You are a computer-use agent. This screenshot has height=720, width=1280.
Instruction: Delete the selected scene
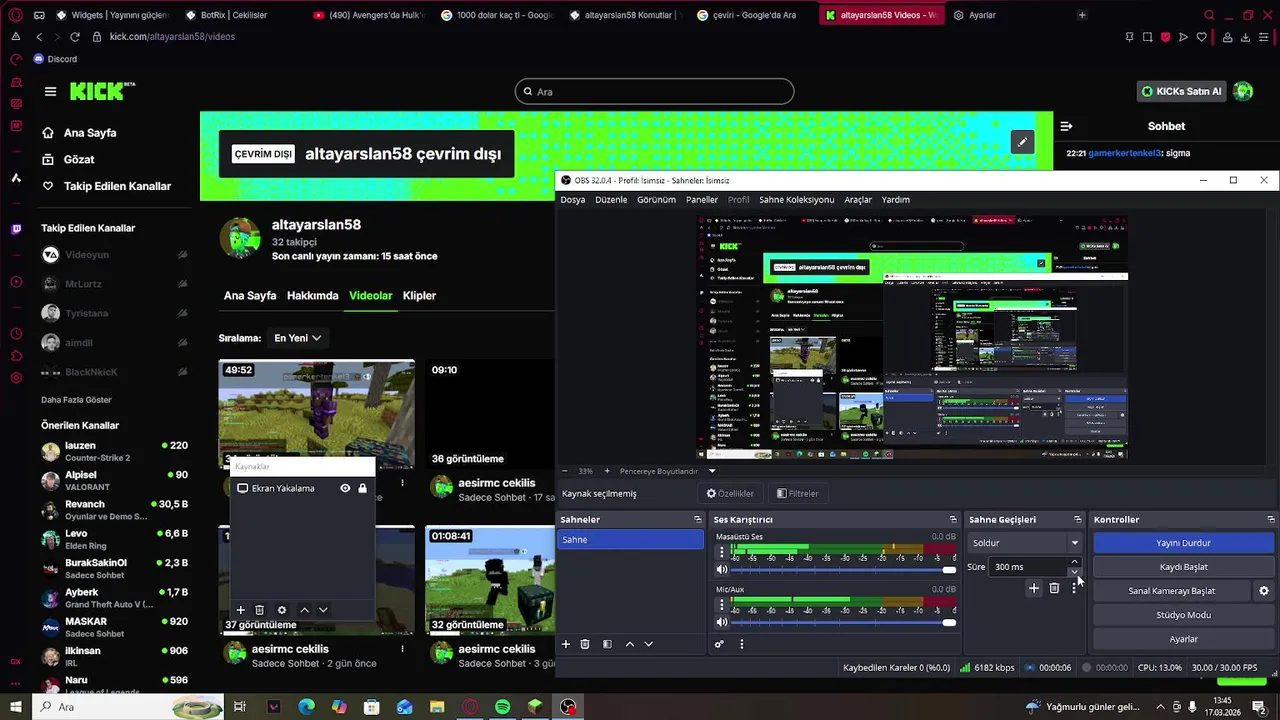585,644
